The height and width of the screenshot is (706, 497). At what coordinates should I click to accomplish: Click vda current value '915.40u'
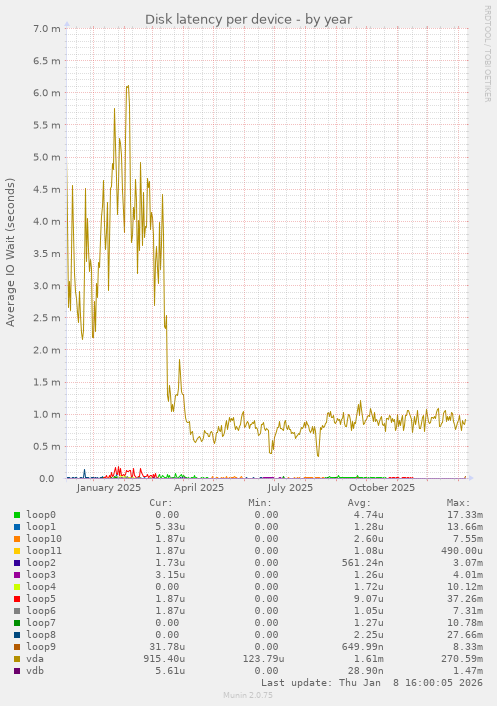pos(164,659)
